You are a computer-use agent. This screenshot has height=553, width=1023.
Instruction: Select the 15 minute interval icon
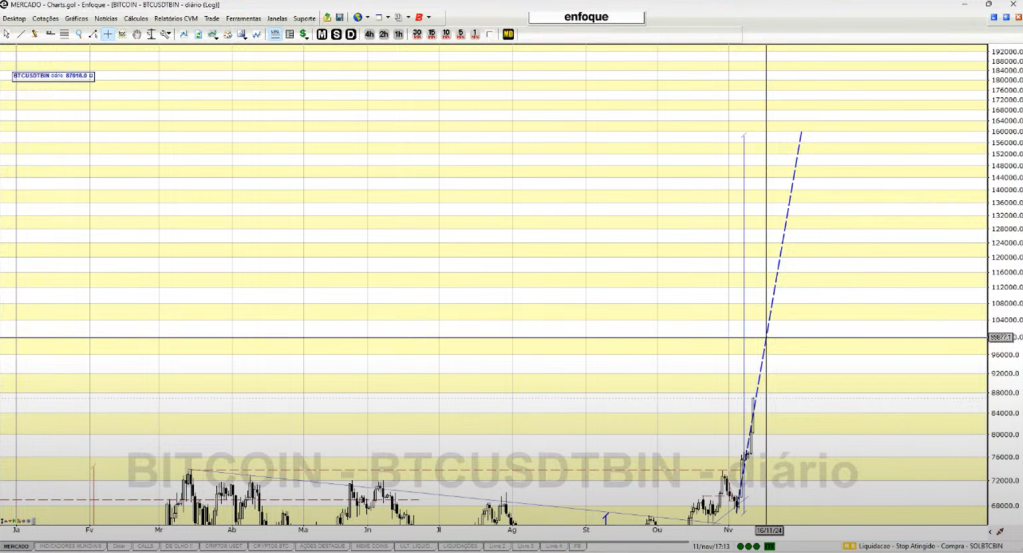[x=431, y=34]
